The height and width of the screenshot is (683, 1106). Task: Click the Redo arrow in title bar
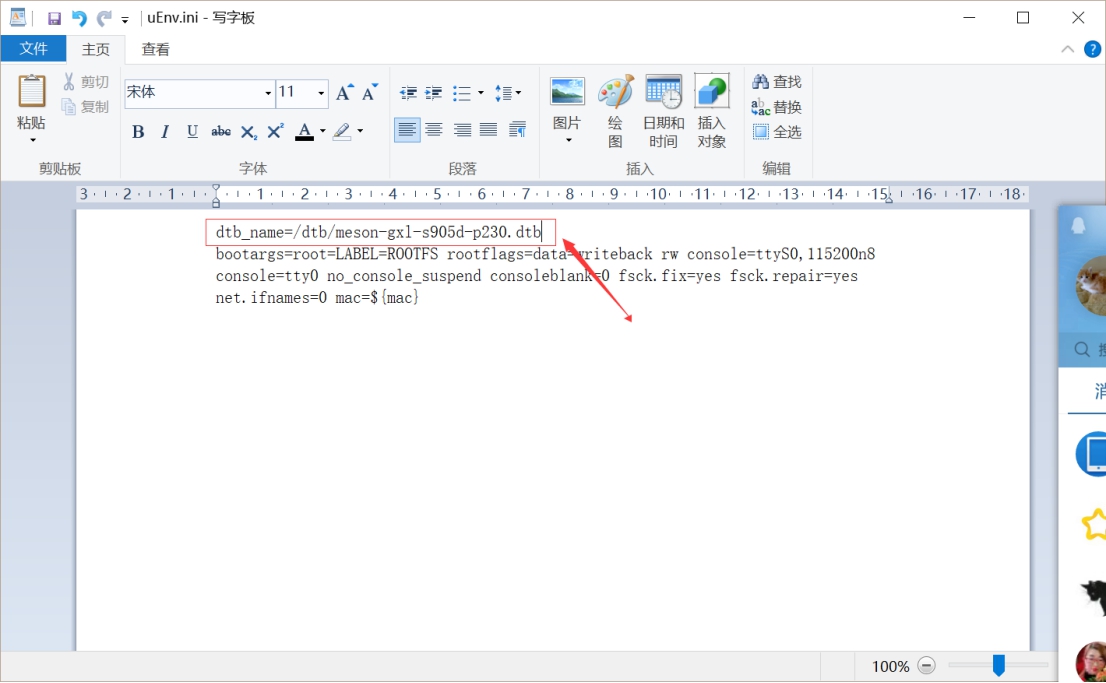point(104,18)
